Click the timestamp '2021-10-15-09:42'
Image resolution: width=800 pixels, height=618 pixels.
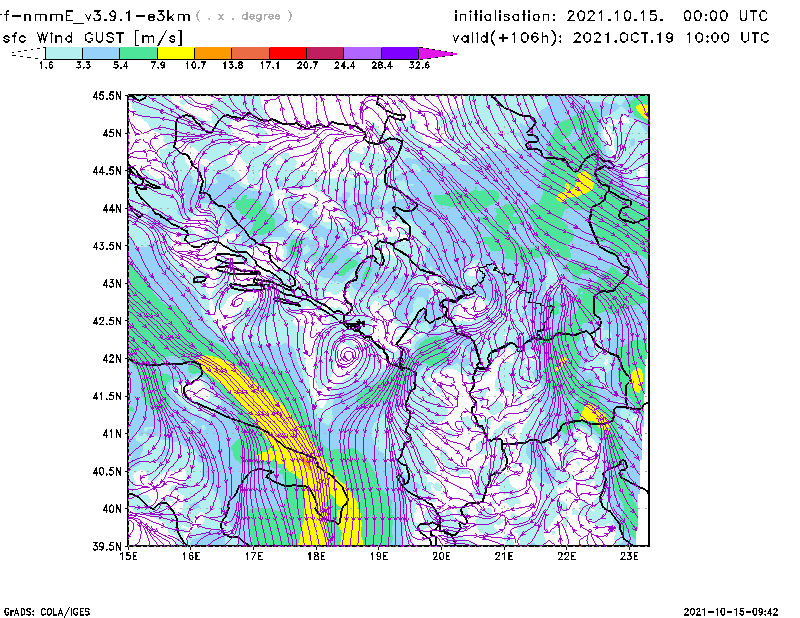coord(731,612)
